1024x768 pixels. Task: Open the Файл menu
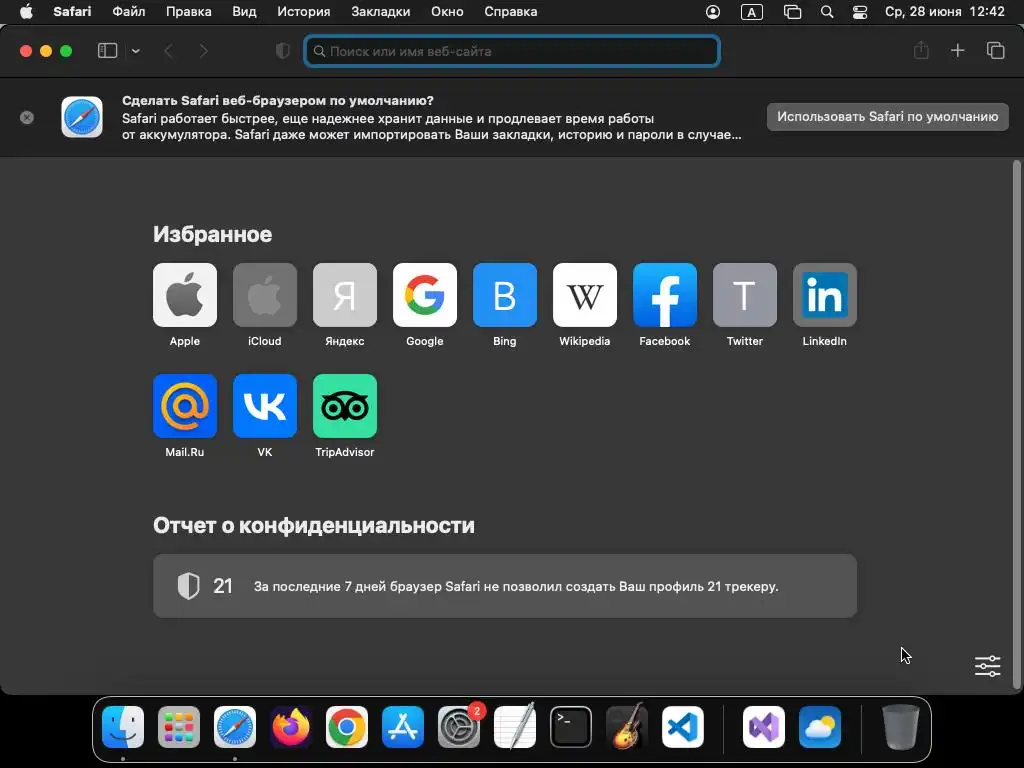coord(129,12)
